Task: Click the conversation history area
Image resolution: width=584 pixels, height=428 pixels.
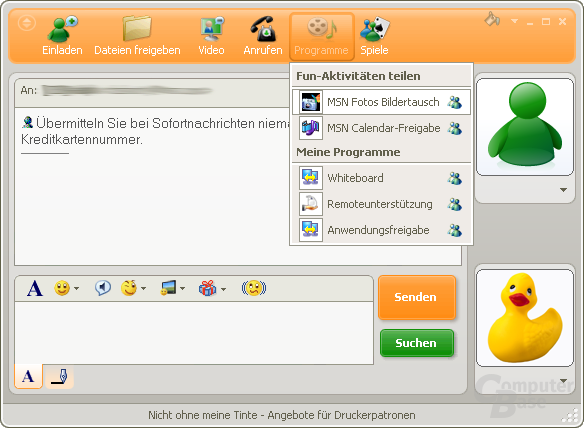Action: coord(152,186)
